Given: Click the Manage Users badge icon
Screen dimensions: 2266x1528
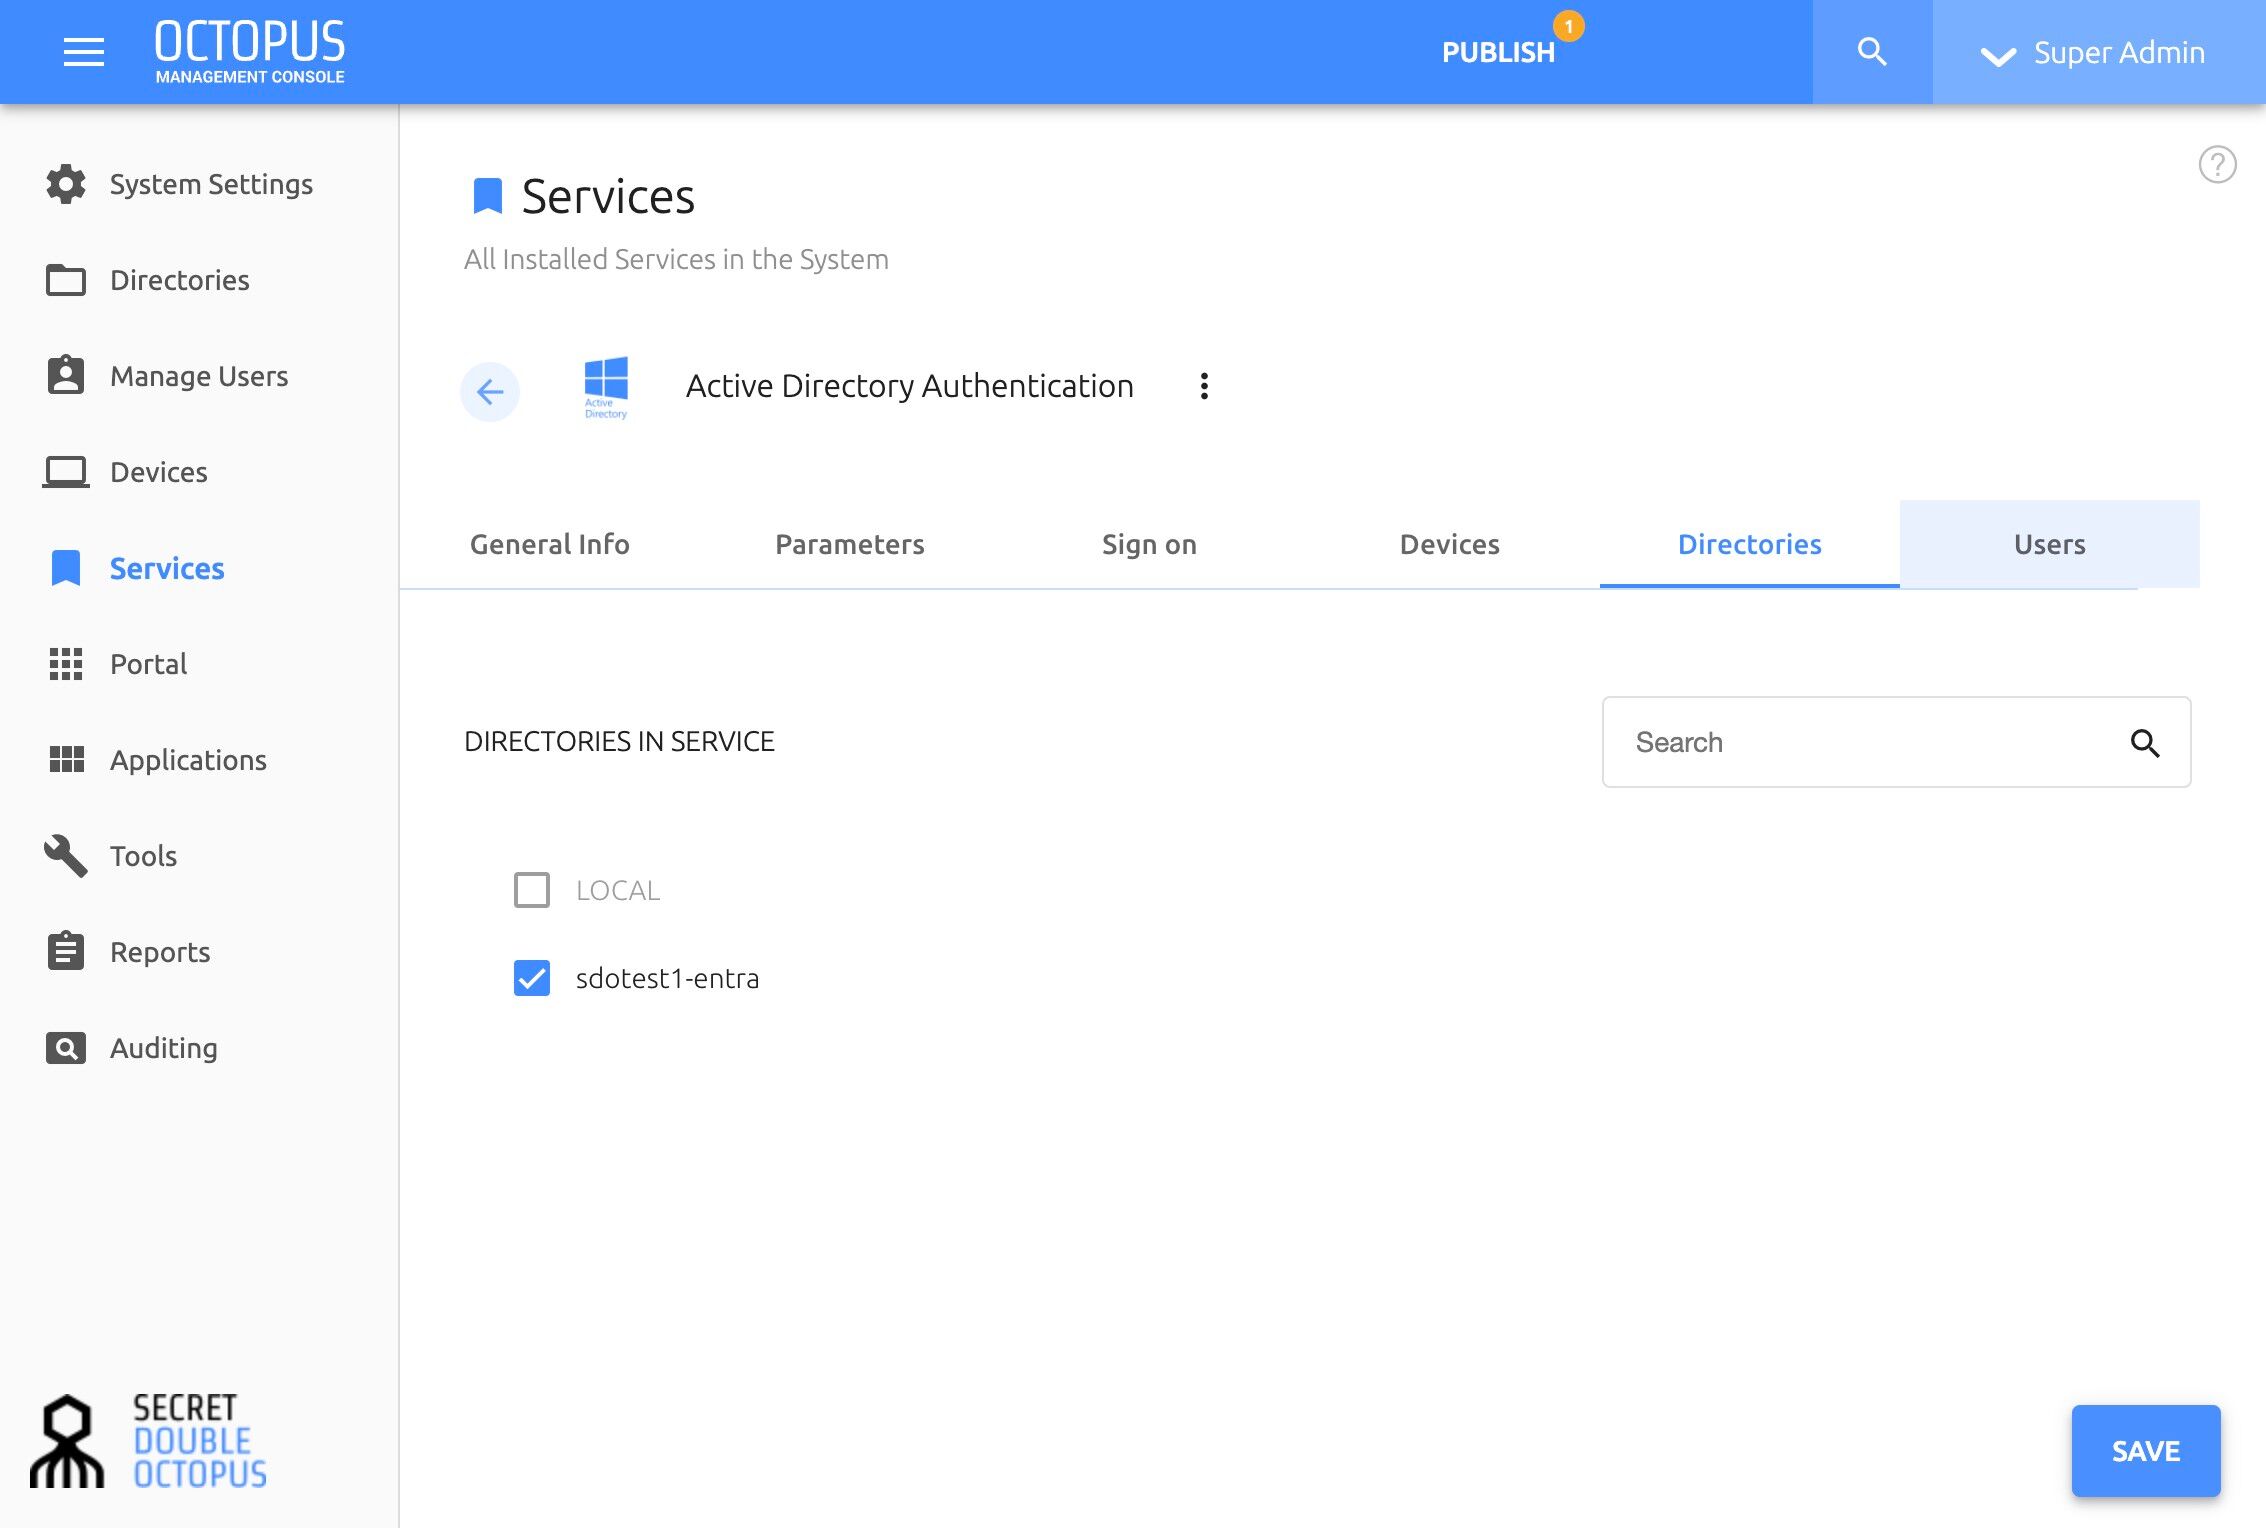Looking at the screenshot, I should [66, 375].
